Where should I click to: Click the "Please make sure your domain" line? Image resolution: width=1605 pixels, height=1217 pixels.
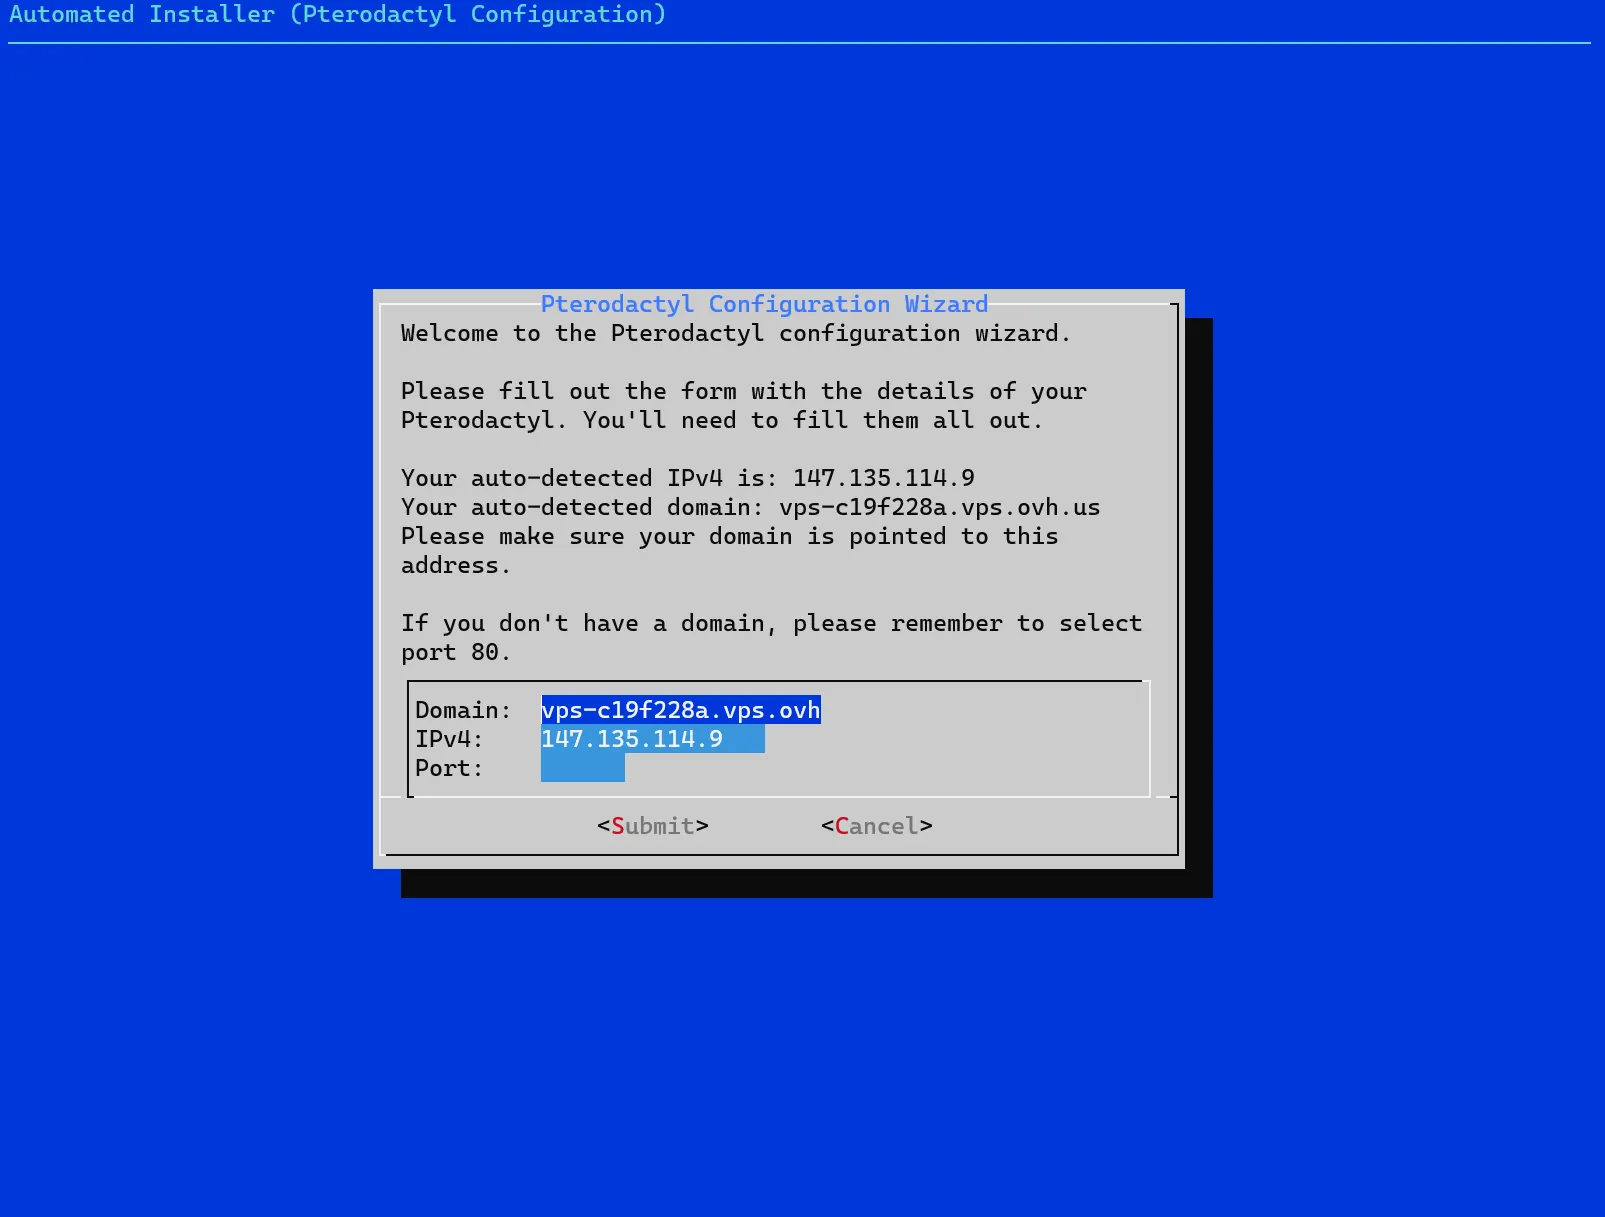click(730, 536)
